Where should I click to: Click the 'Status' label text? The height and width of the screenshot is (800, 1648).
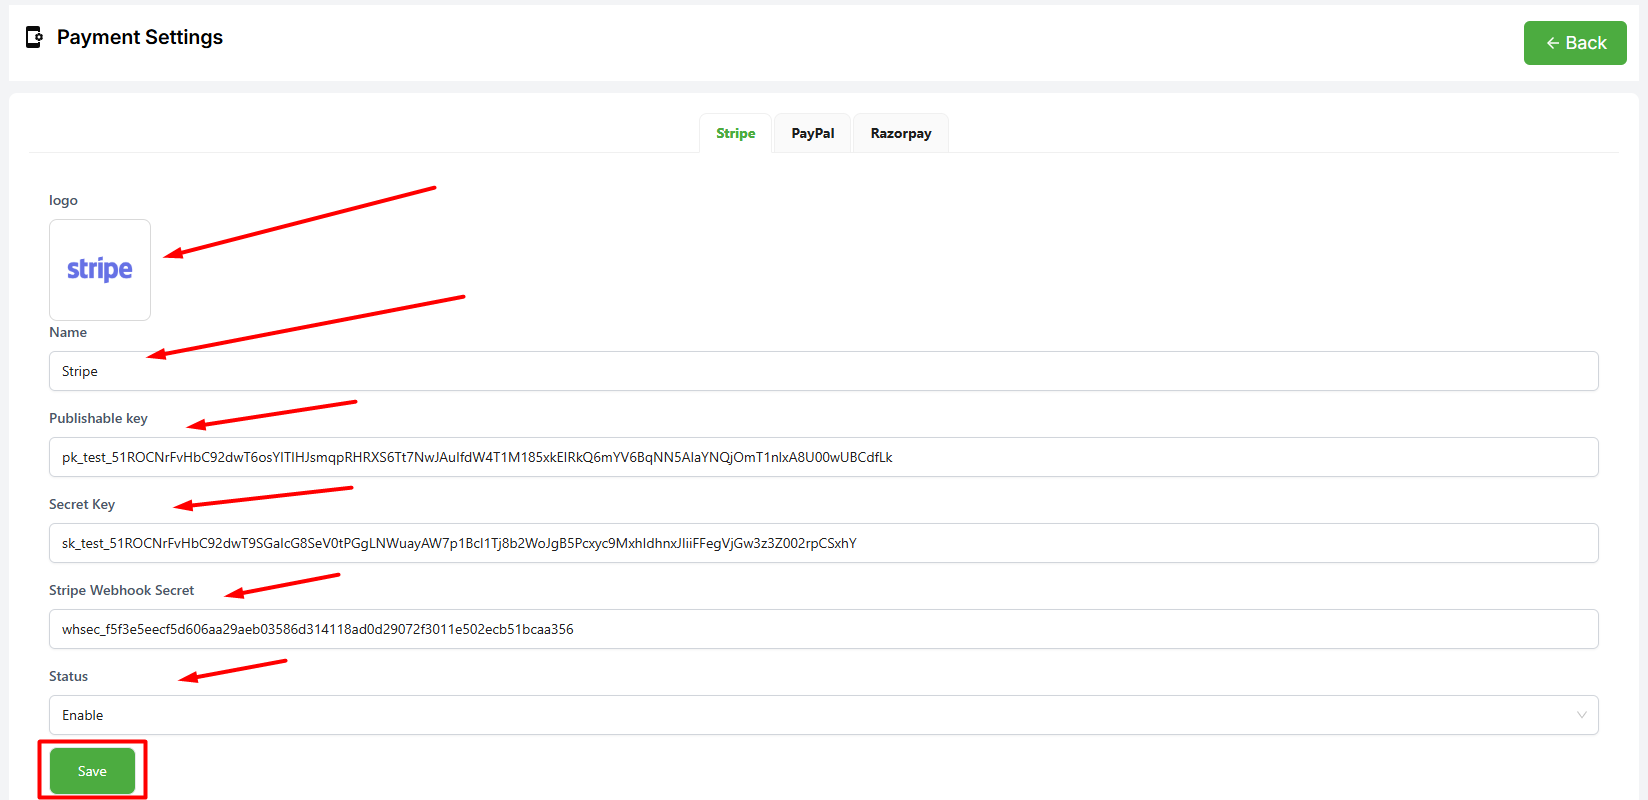68,676
